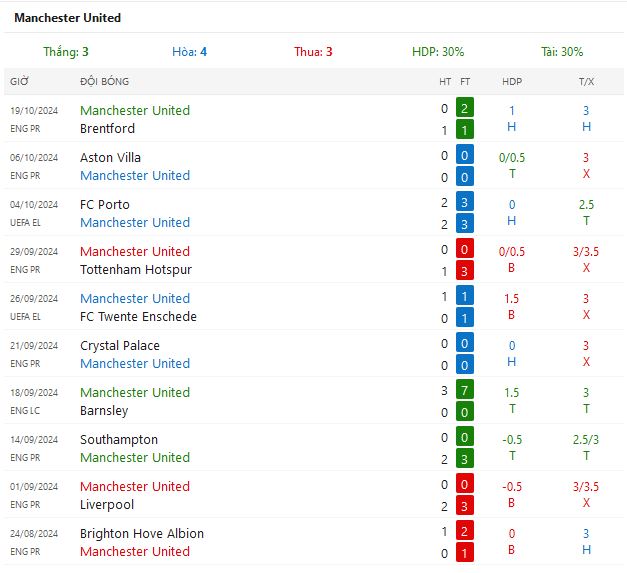
Task: Click Liverpool's red FT score 3
Action: pyautogui.click(x=465, y=505)
